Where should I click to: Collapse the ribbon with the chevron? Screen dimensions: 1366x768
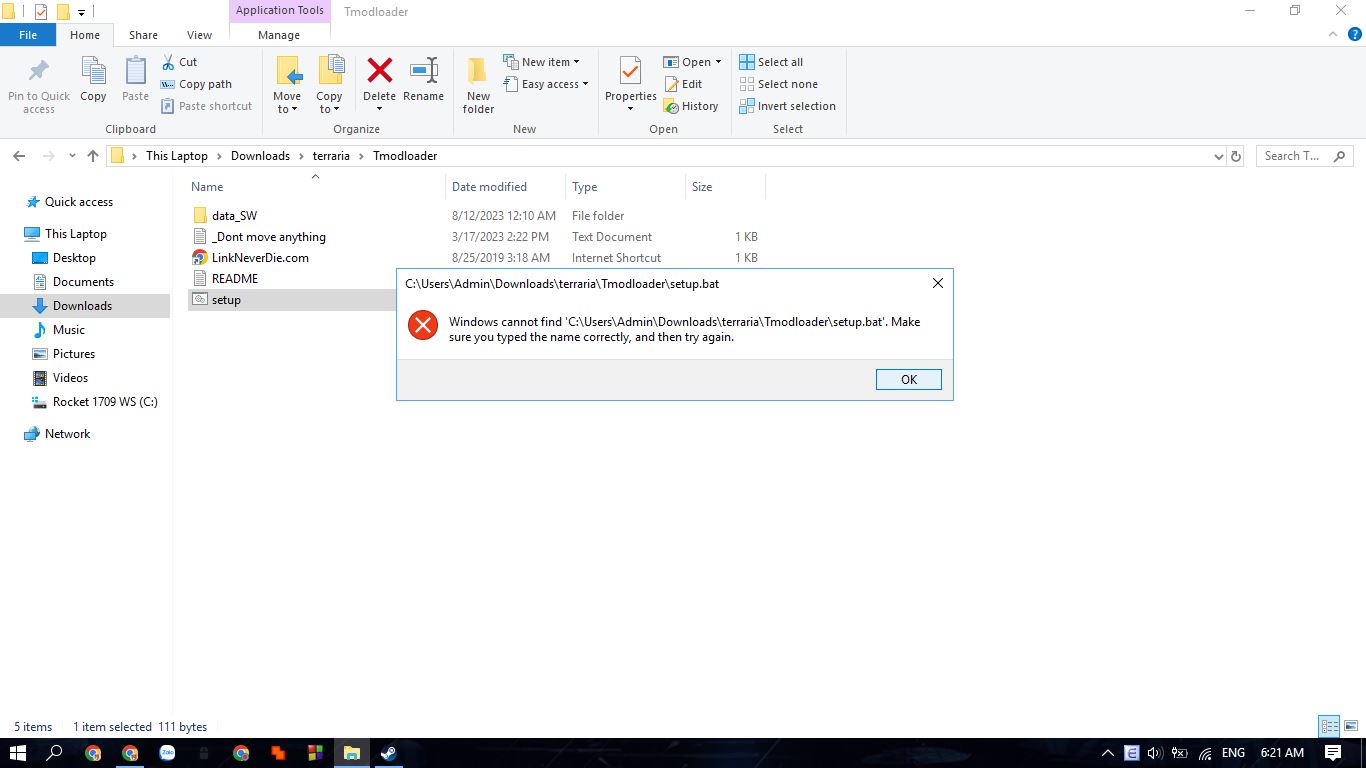1332,33
